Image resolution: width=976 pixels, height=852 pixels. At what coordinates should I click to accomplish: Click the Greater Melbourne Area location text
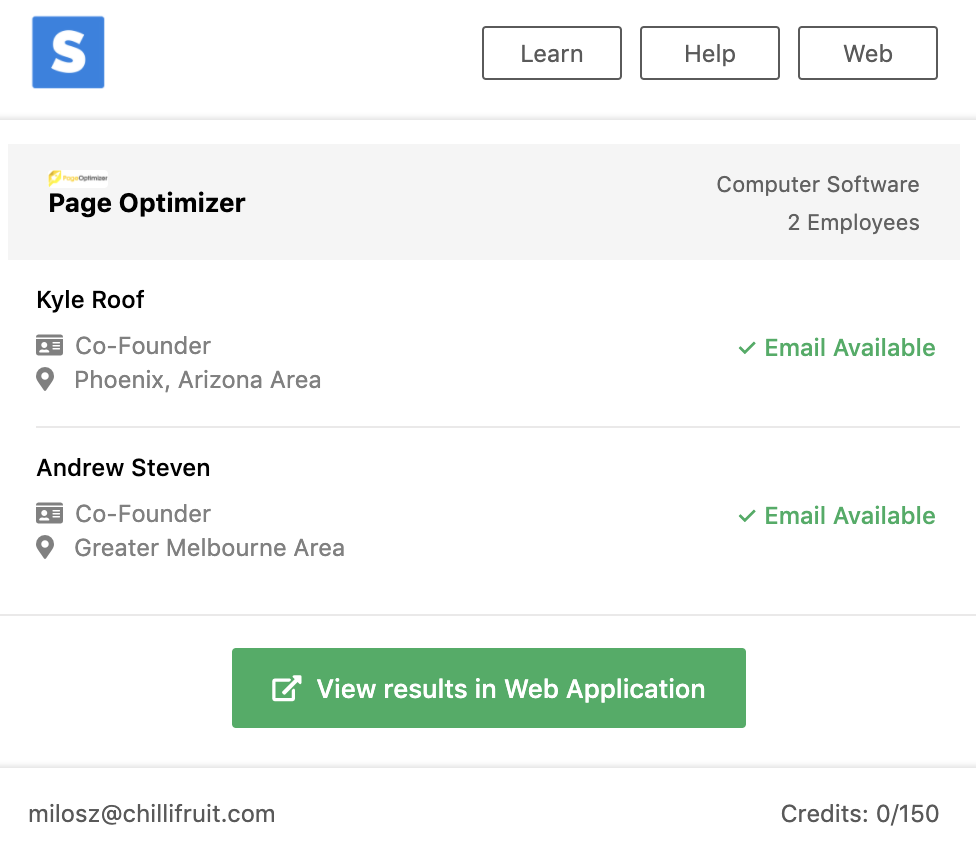209,548
